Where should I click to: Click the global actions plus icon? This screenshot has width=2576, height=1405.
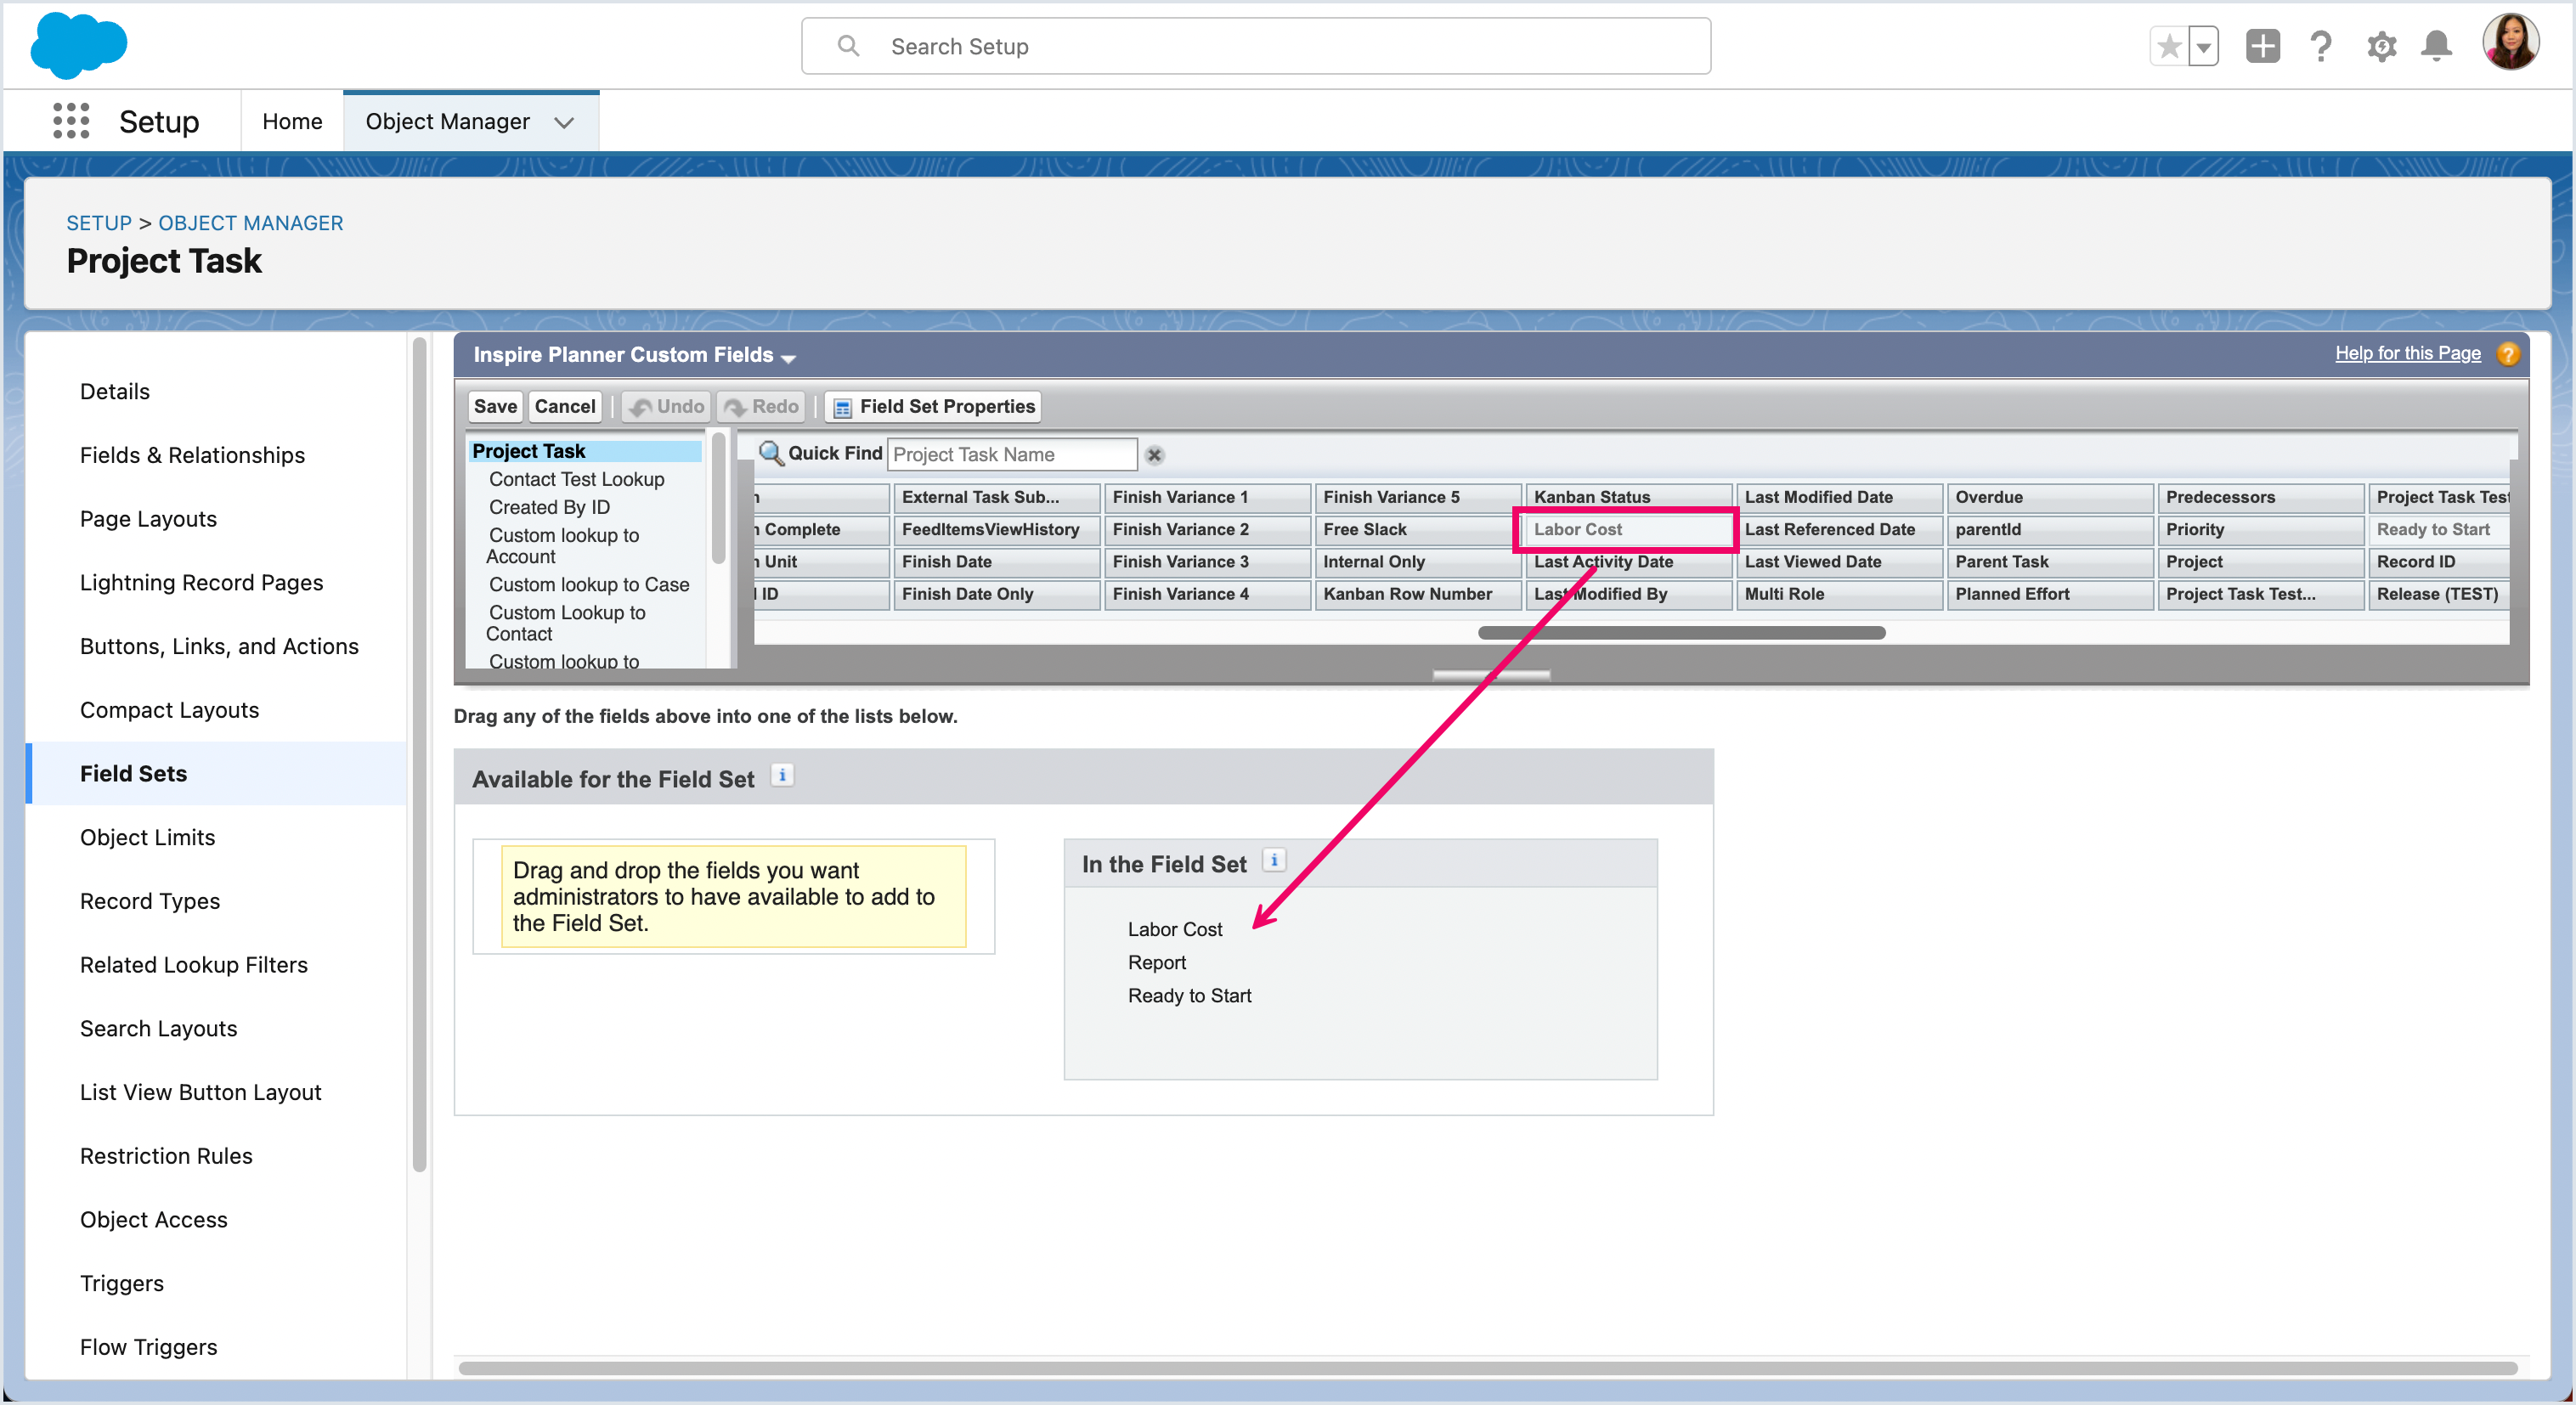pyautogui.click(x=2262, y=46)
